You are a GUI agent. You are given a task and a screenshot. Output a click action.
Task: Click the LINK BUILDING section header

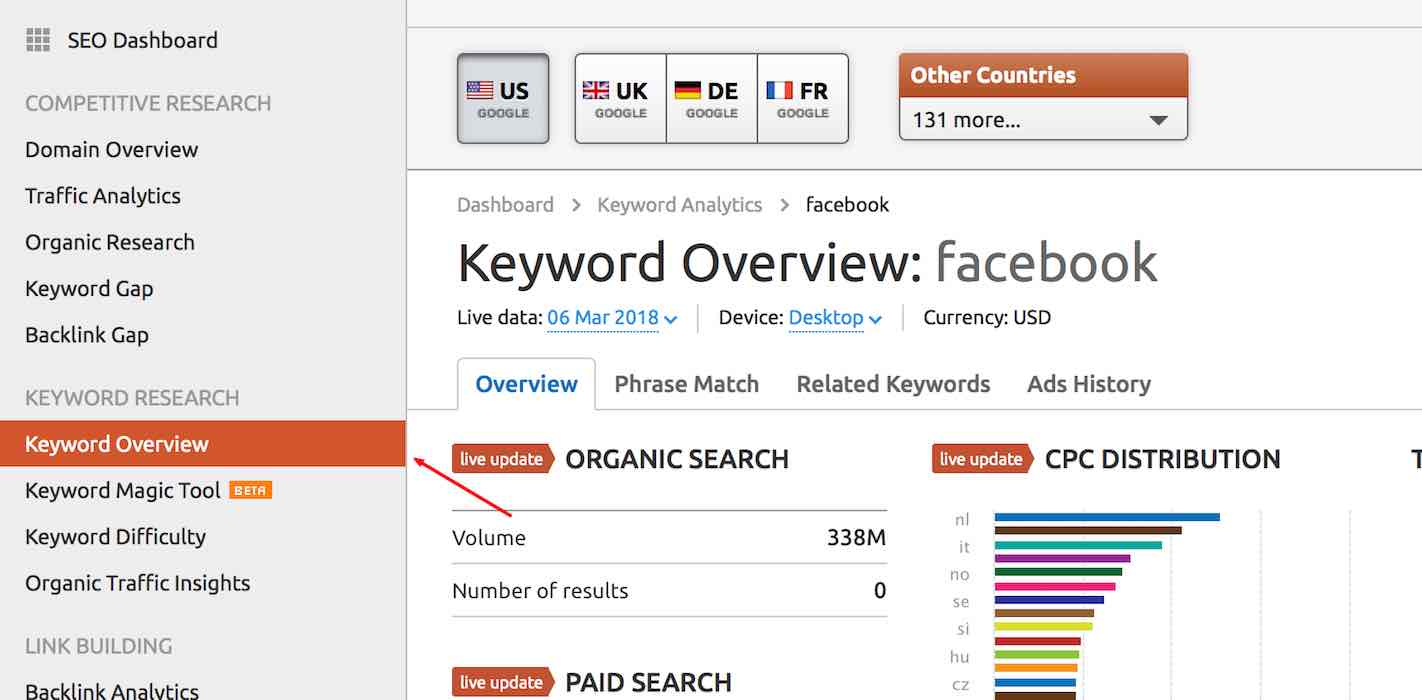coord(99,646)
